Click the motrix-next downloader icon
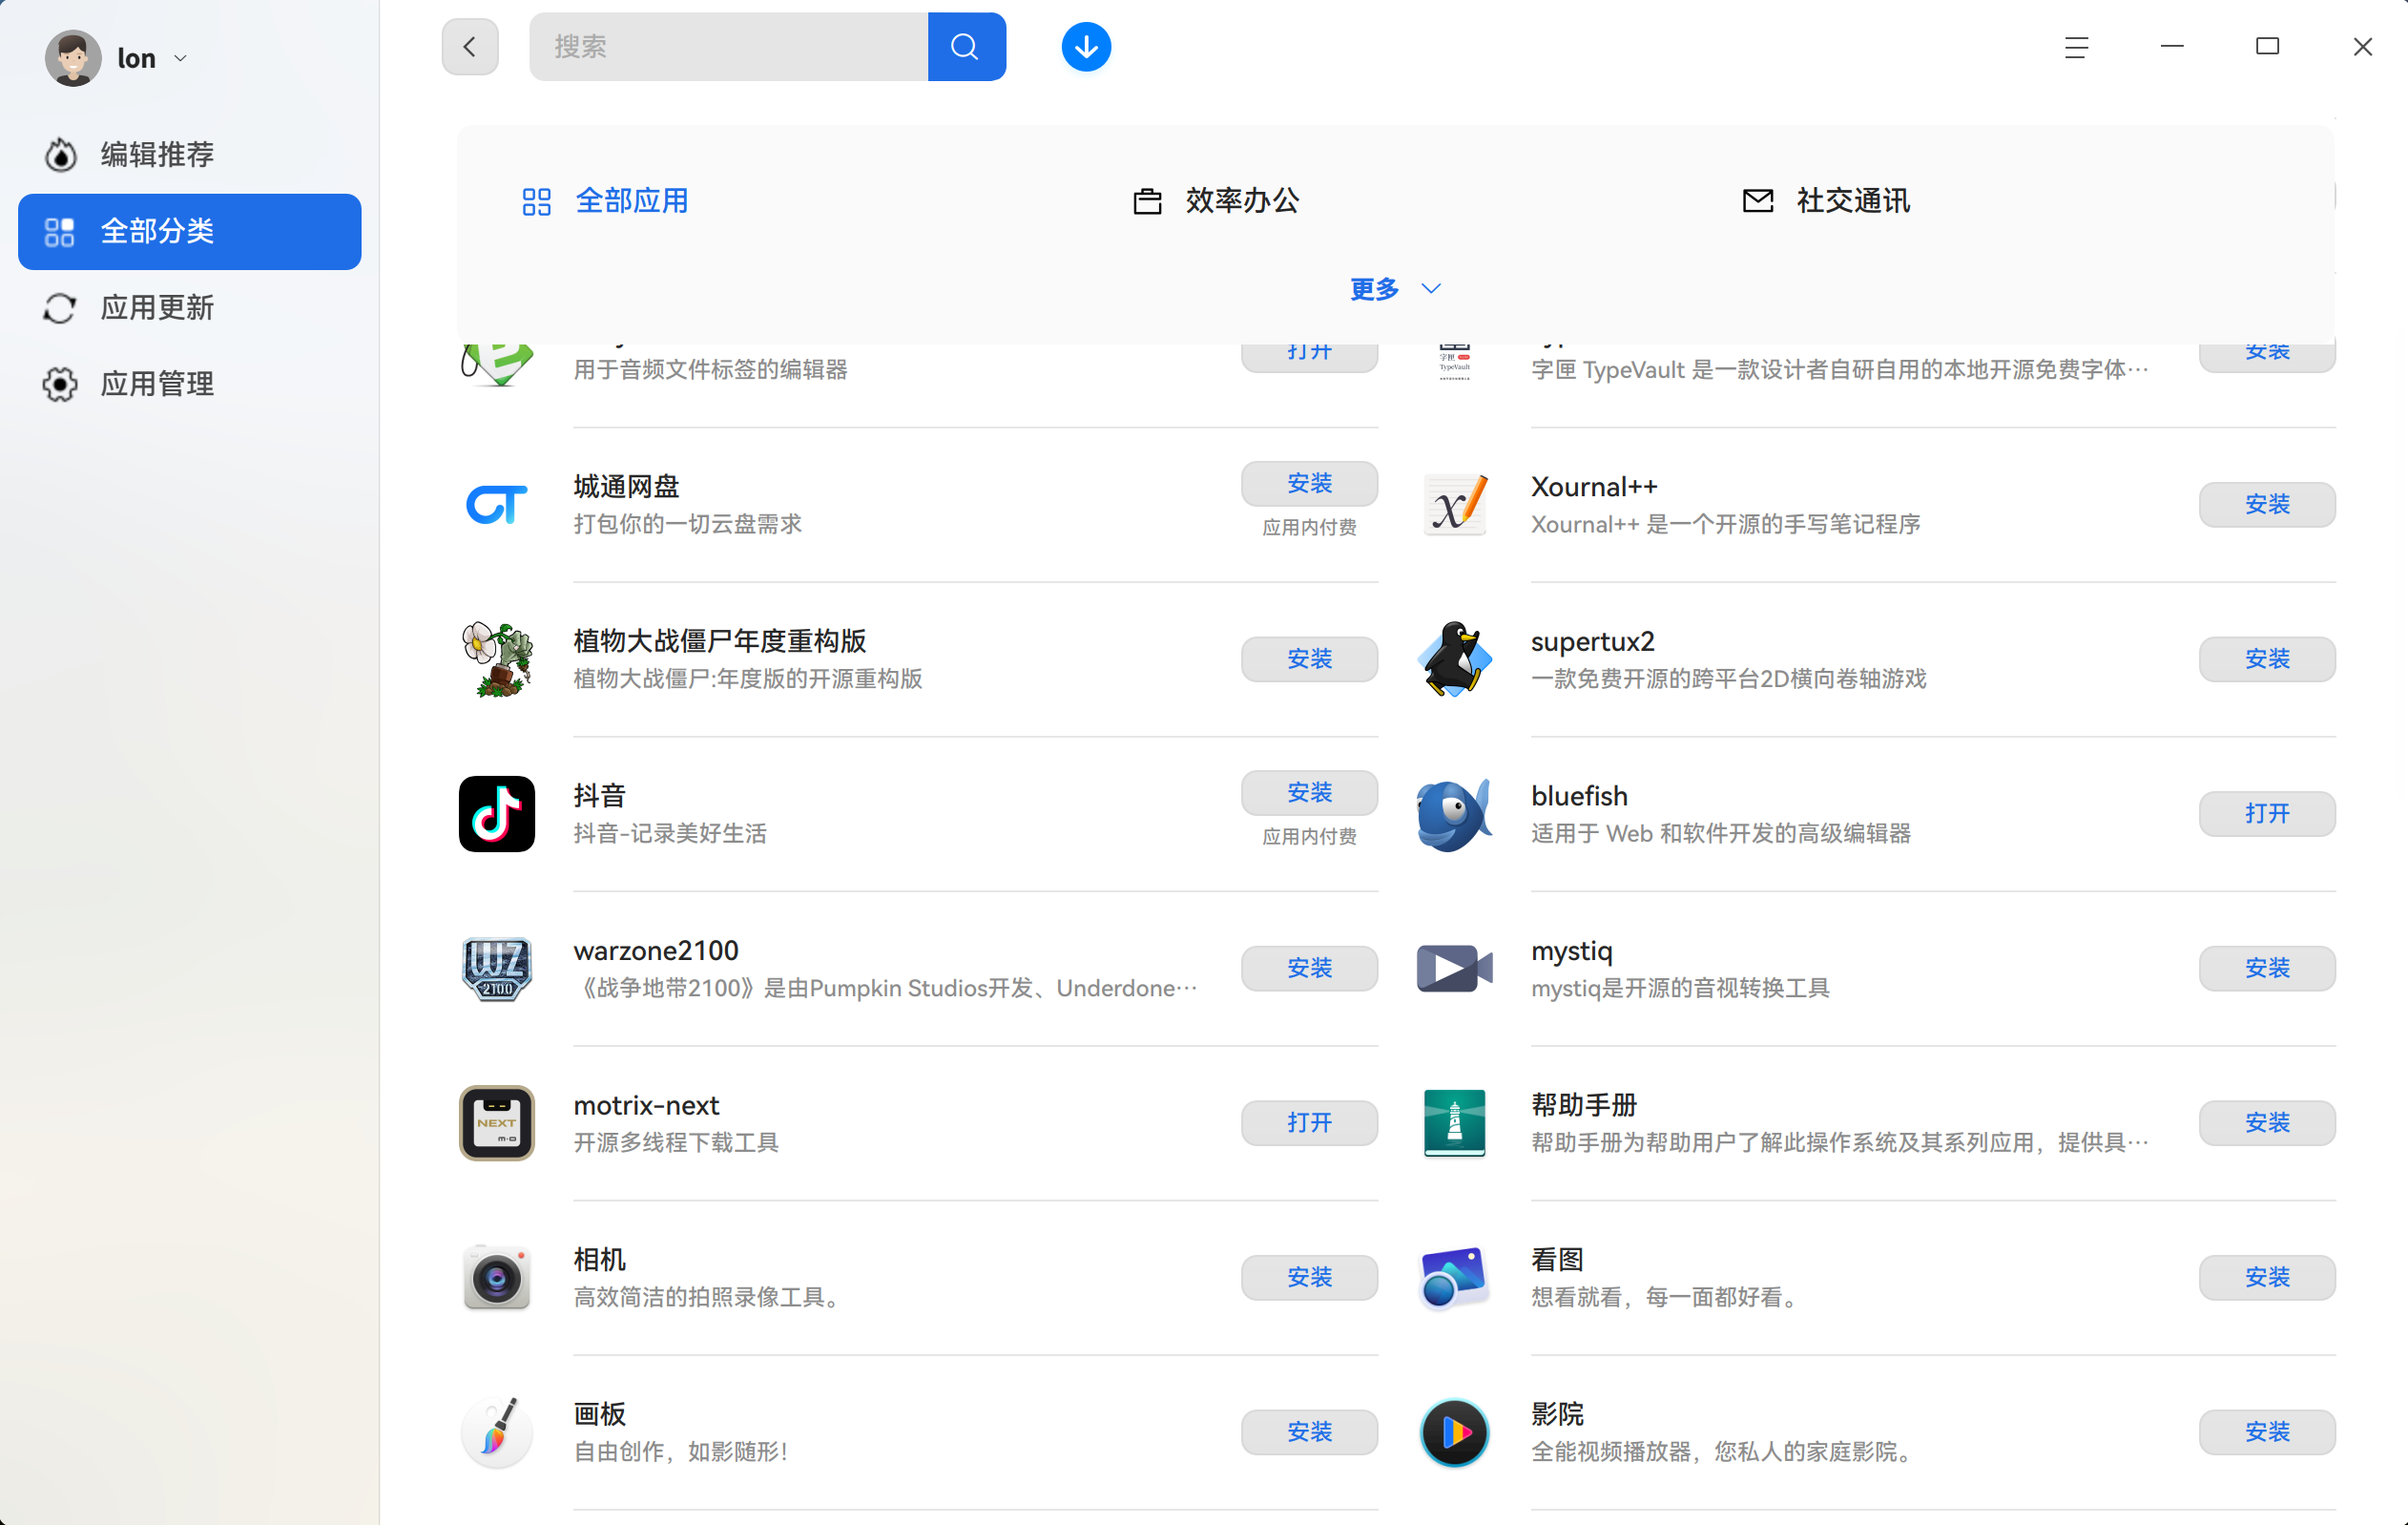This screenshot has height=1525, width=2408. [x=496, y=1123]
